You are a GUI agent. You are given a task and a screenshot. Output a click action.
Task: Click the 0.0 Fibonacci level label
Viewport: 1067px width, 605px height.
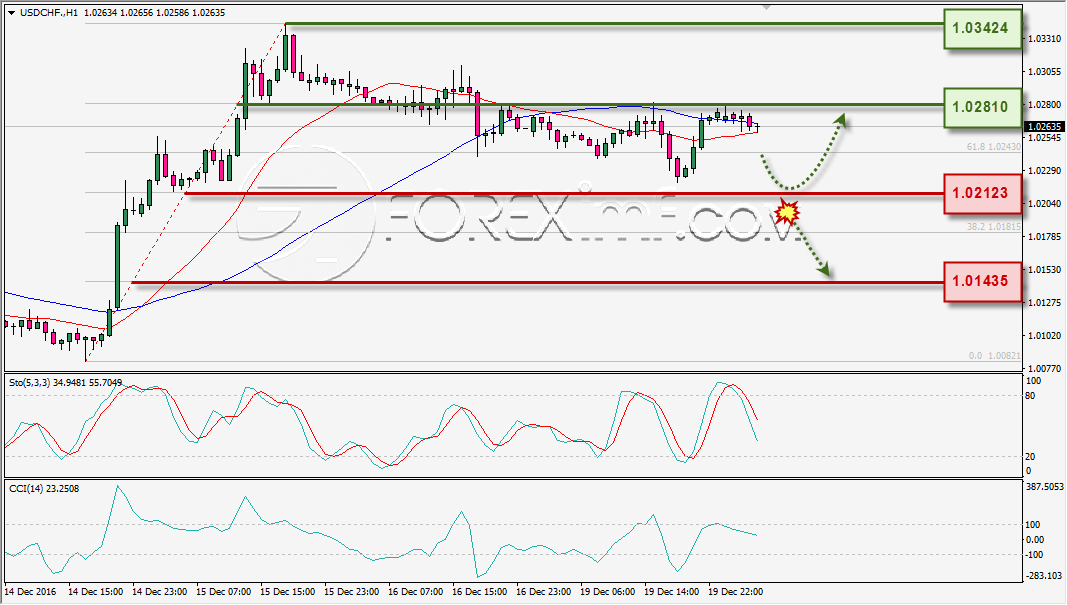[995, 356]
